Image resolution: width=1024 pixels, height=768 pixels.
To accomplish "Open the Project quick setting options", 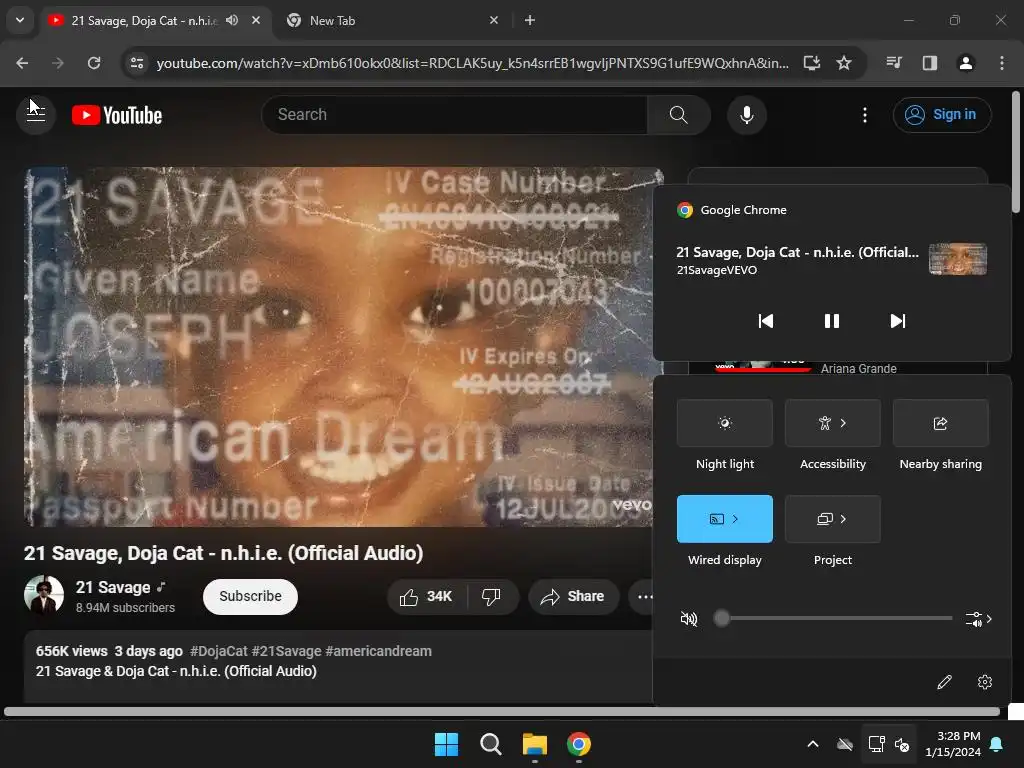I will [833, 519].
